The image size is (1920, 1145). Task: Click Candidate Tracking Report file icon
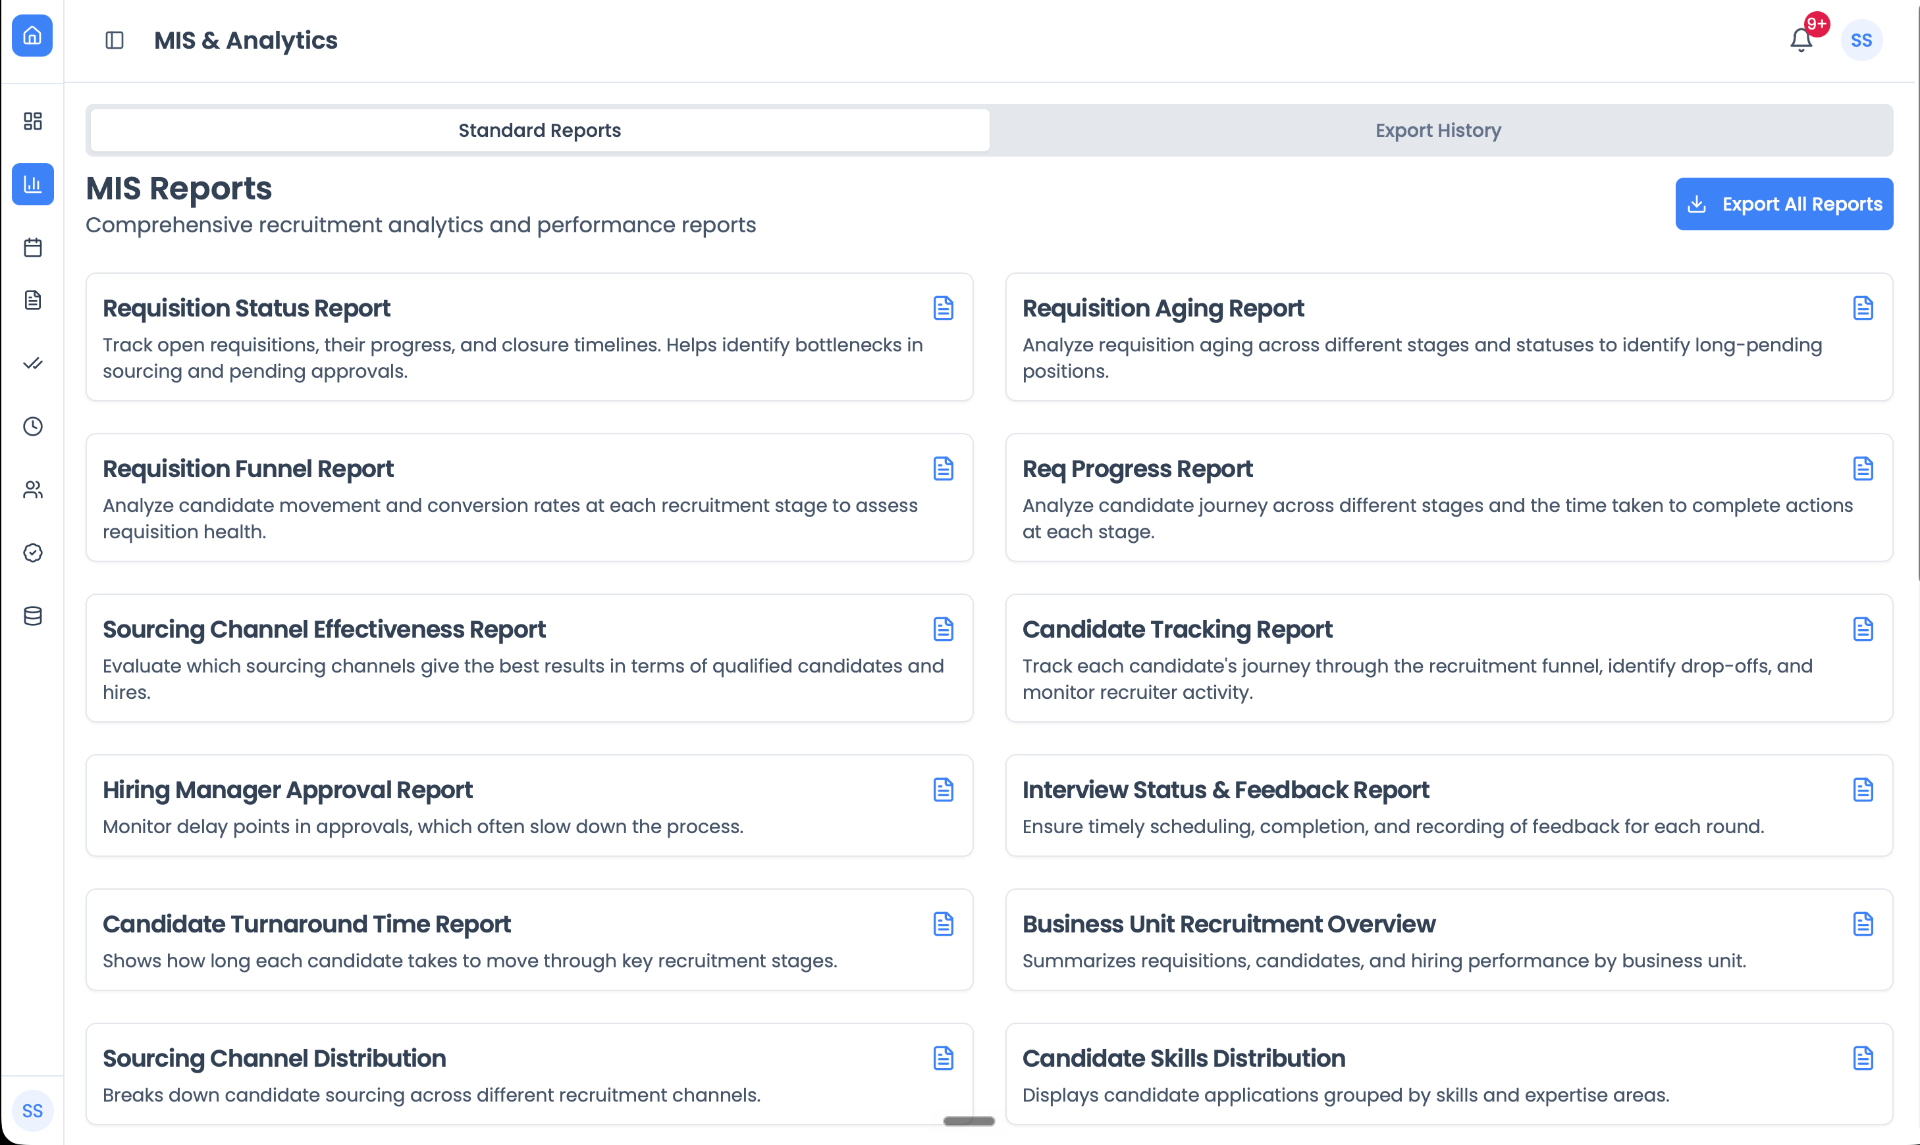click(1863, 629)
